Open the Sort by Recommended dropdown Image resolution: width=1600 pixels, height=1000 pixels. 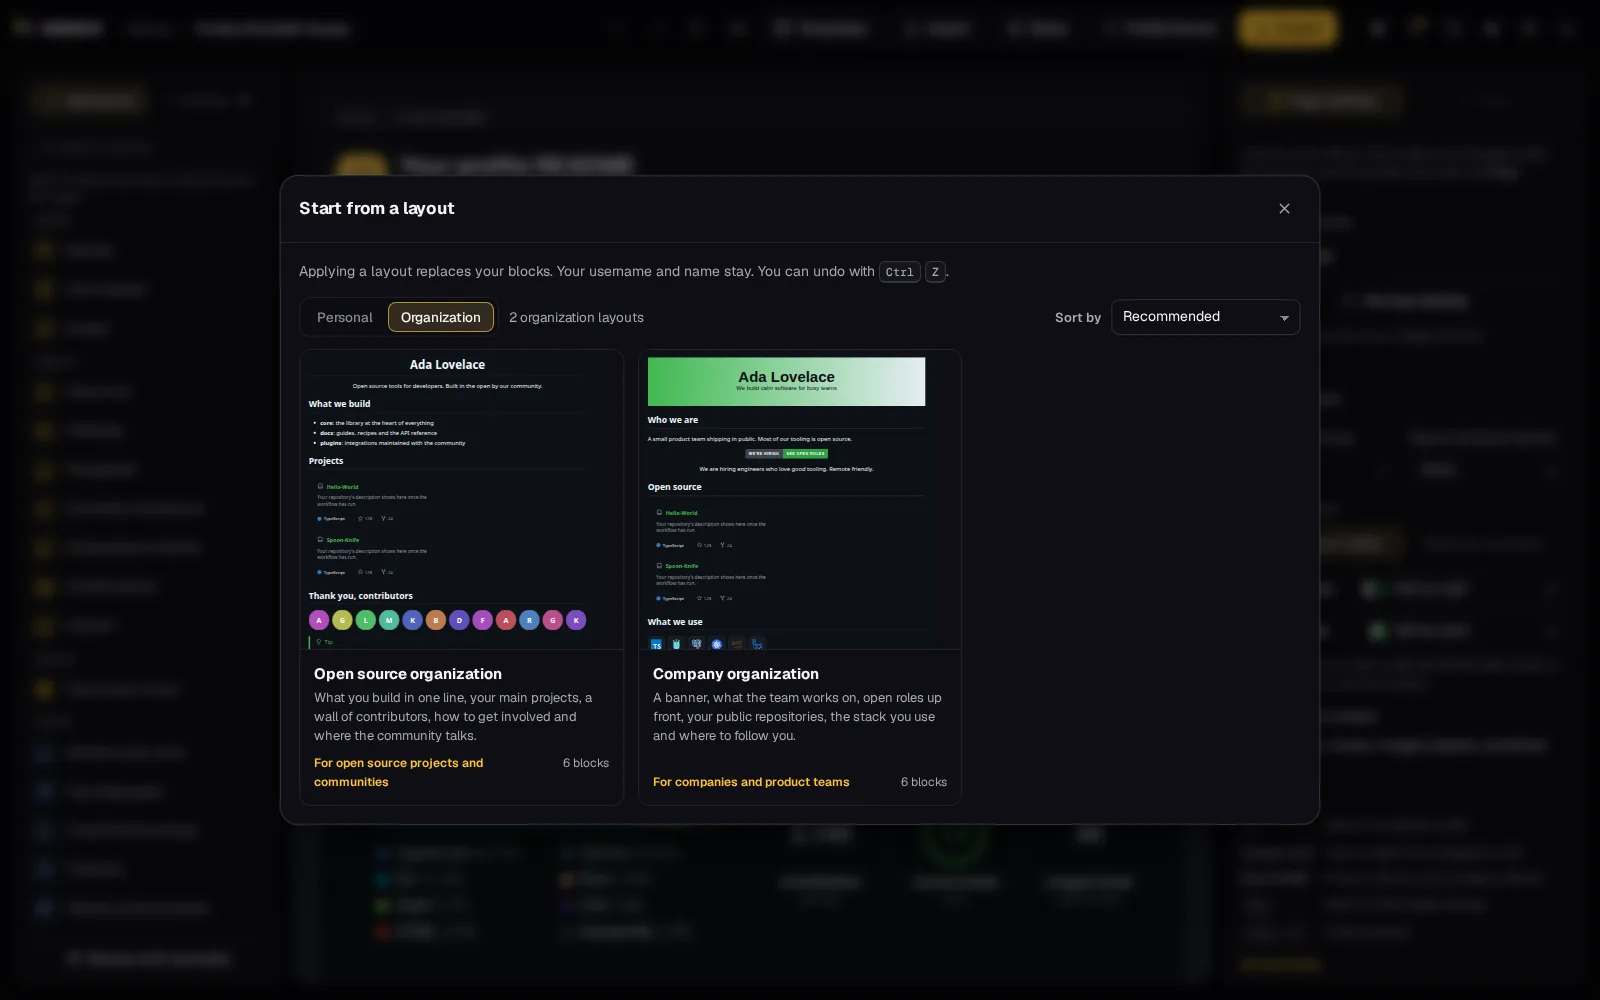pyautogui.click(x=1206, y=317)
